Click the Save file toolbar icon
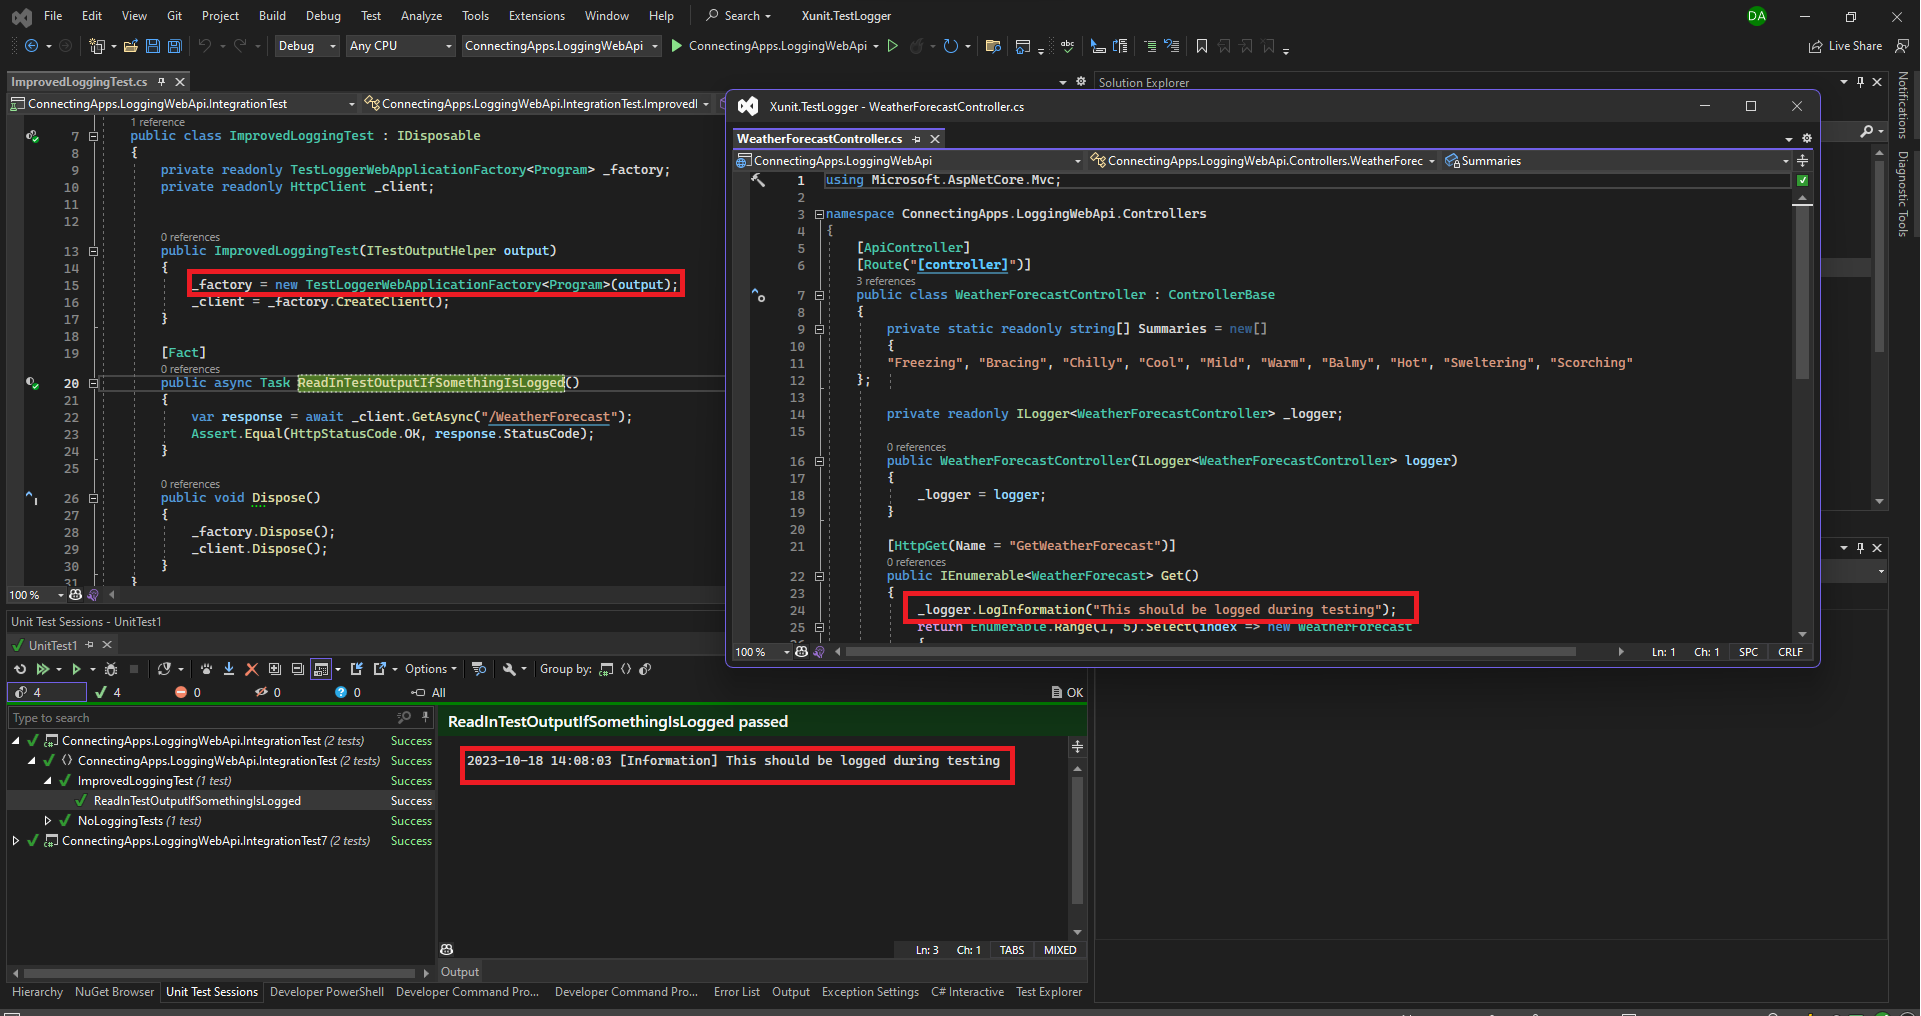 (153, 46)
